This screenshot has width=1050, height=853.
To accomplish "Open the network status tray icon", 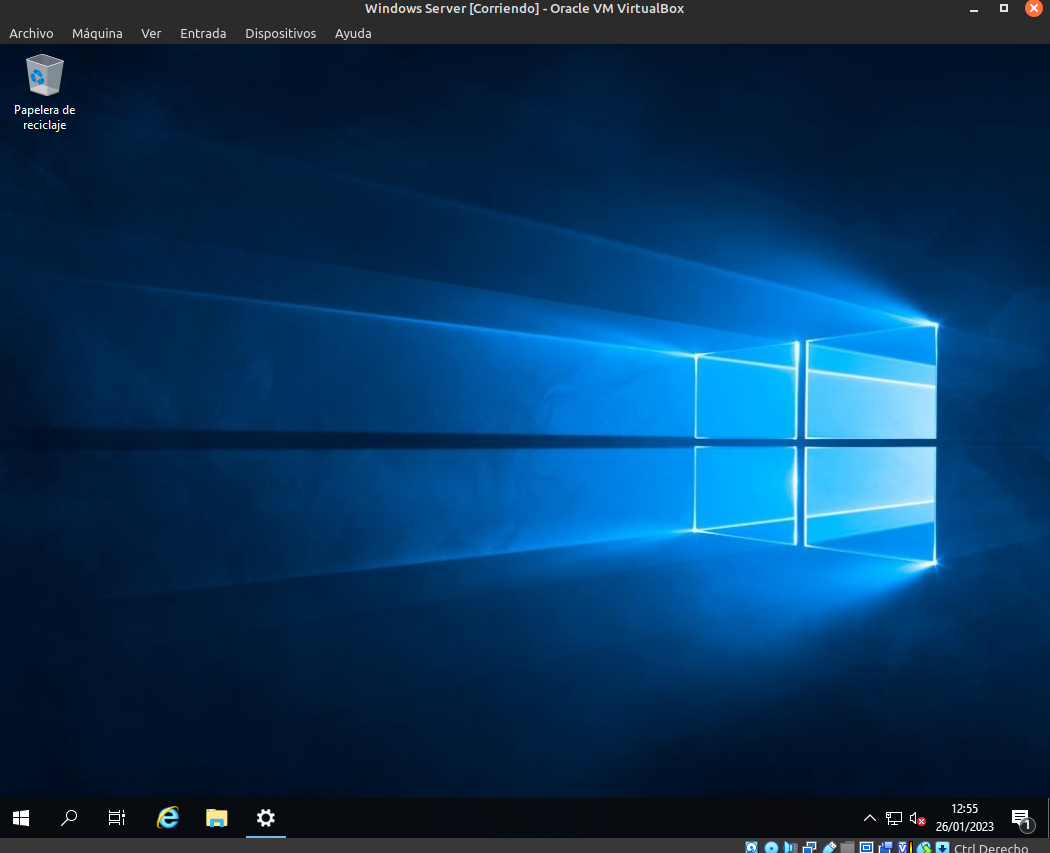I will click(x=894, y=818).
